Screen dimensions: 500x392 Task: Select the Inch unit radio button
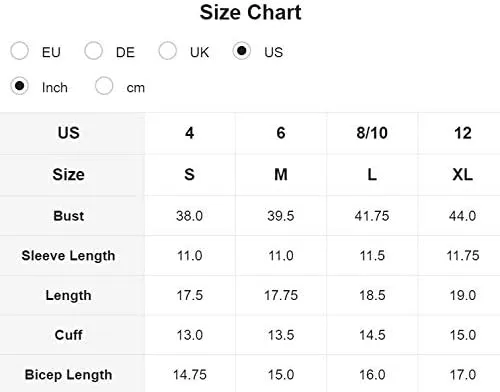tap(19, 86)
